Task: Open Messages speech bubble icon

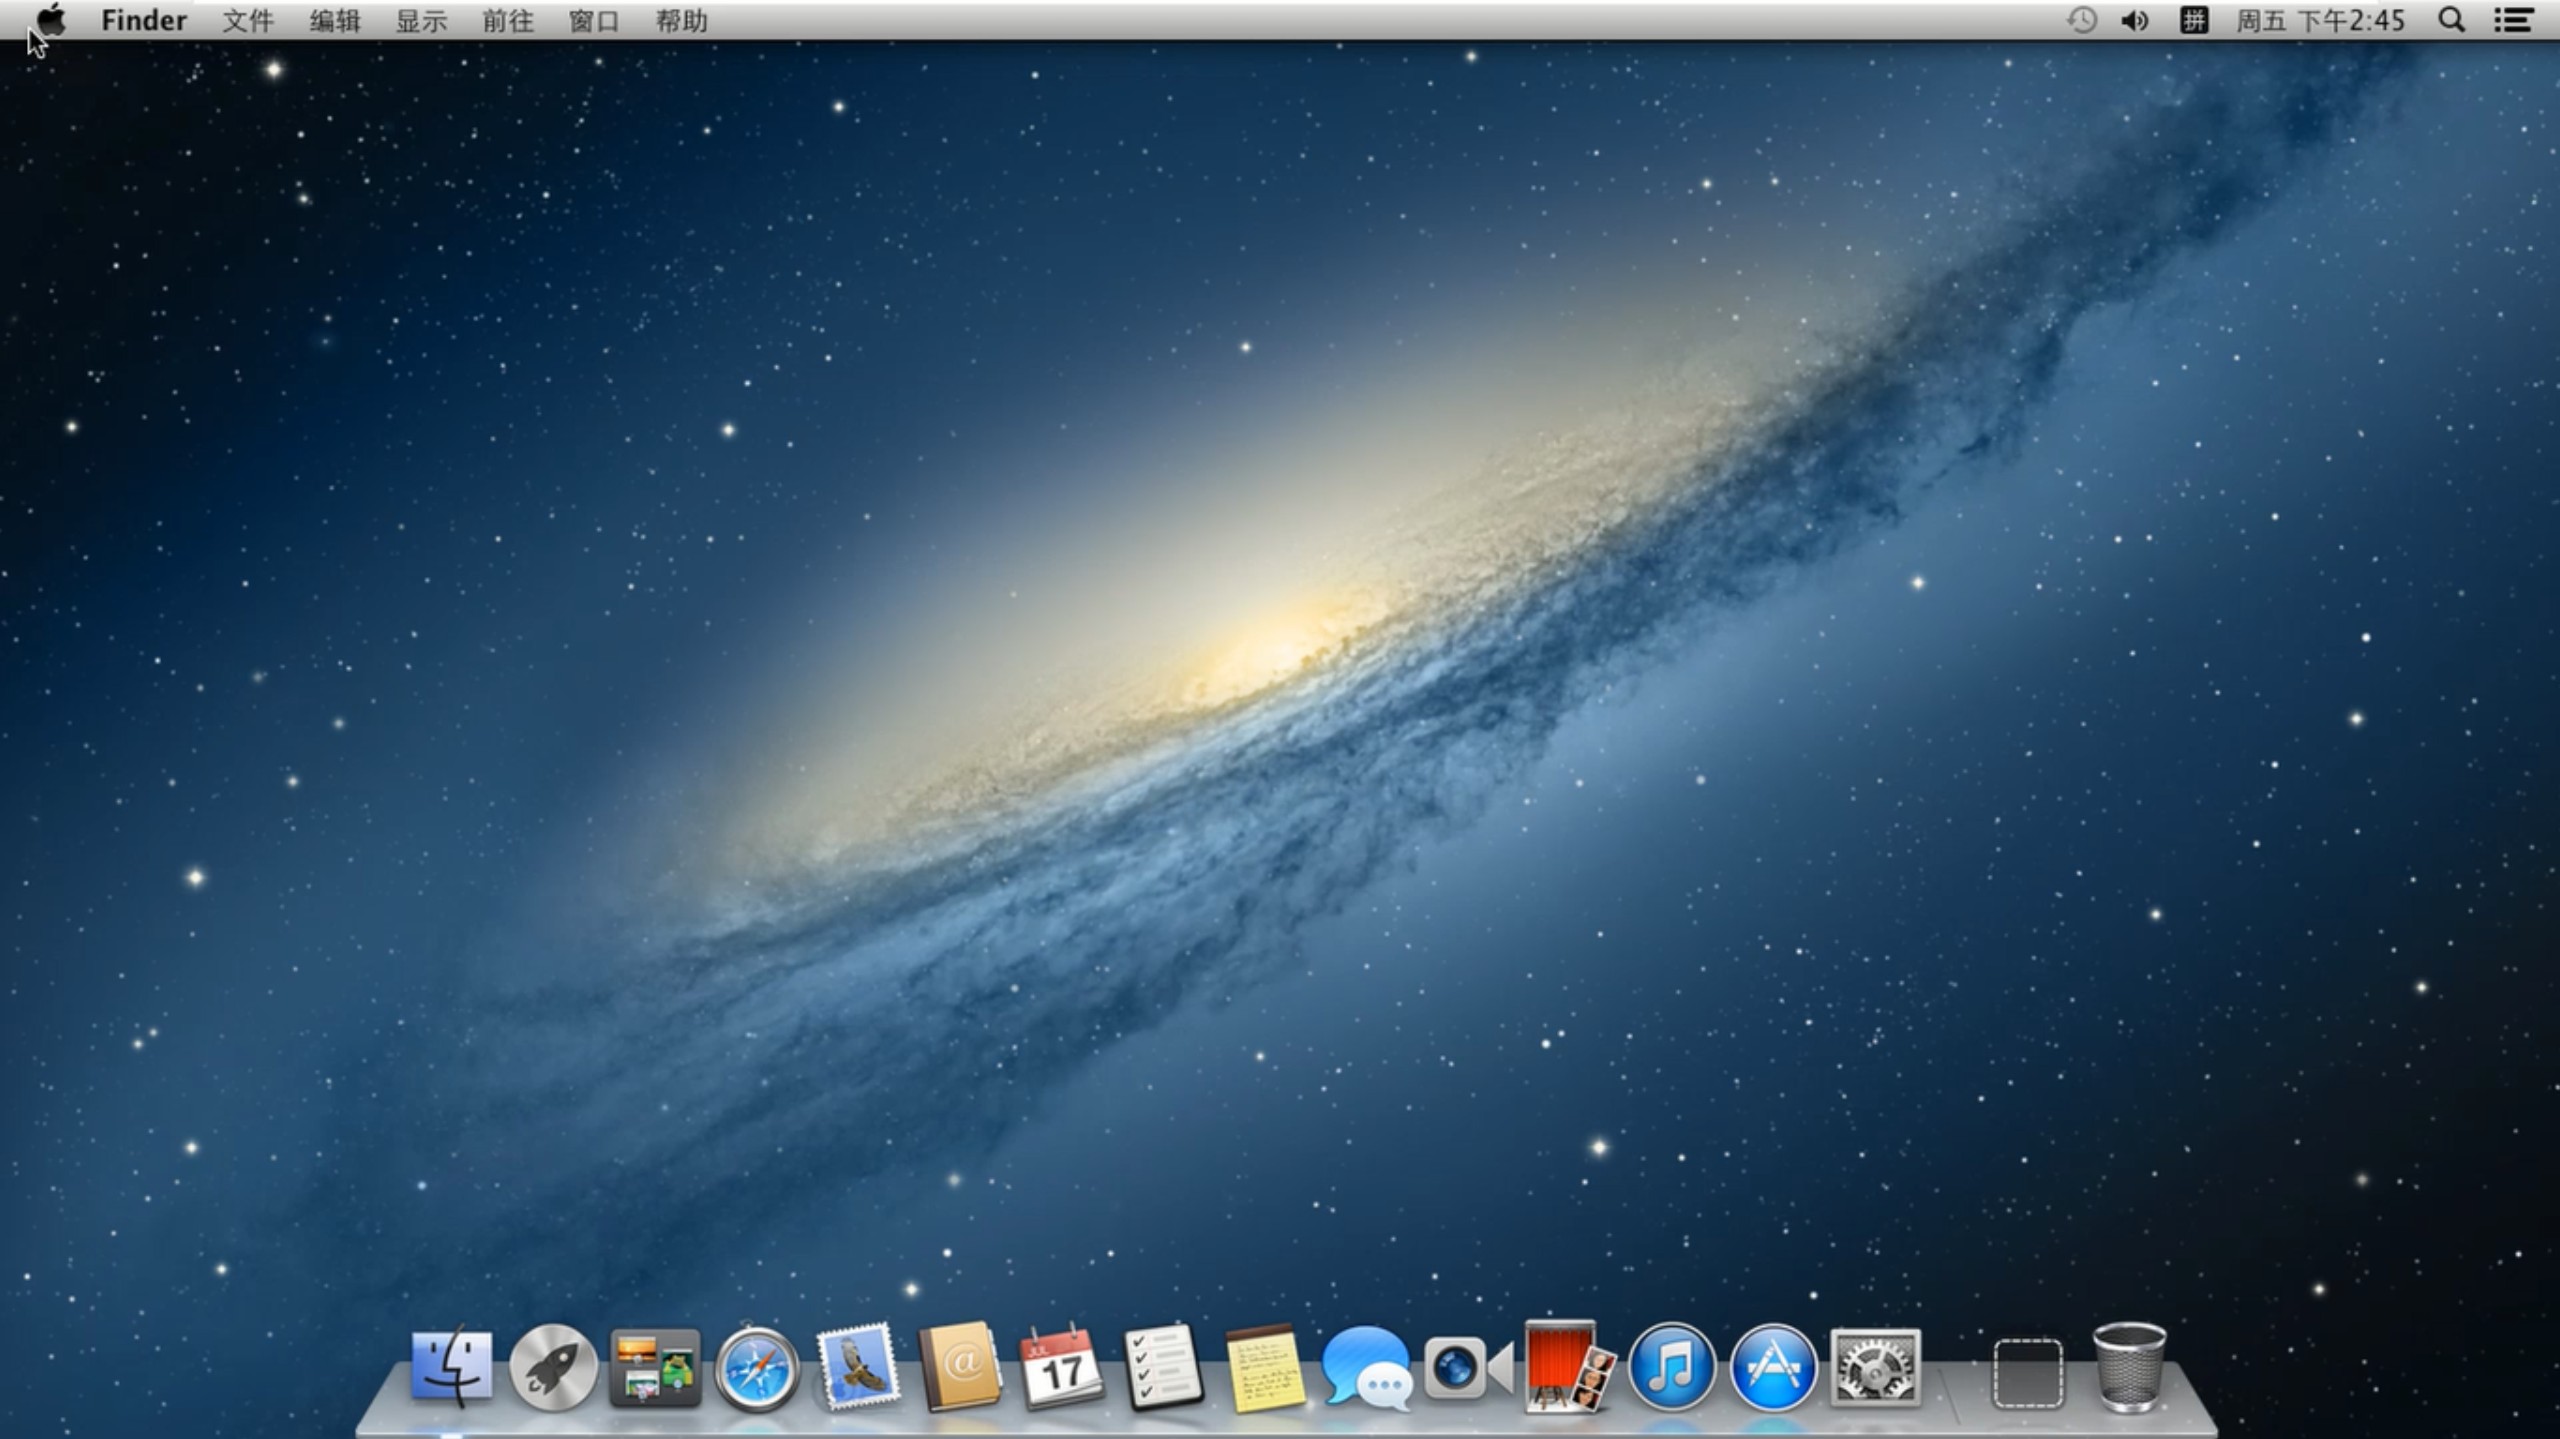Action: click(1367, 1368)
